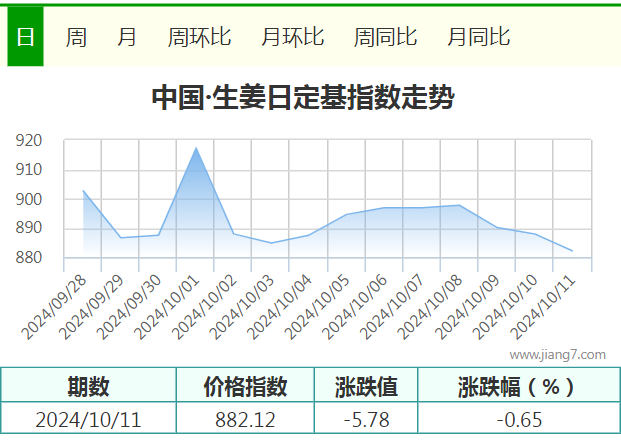This screenshot has width=621, height=440.
Task: Click the 2024/10/11 date cell in table
Action: click(88, 419)
